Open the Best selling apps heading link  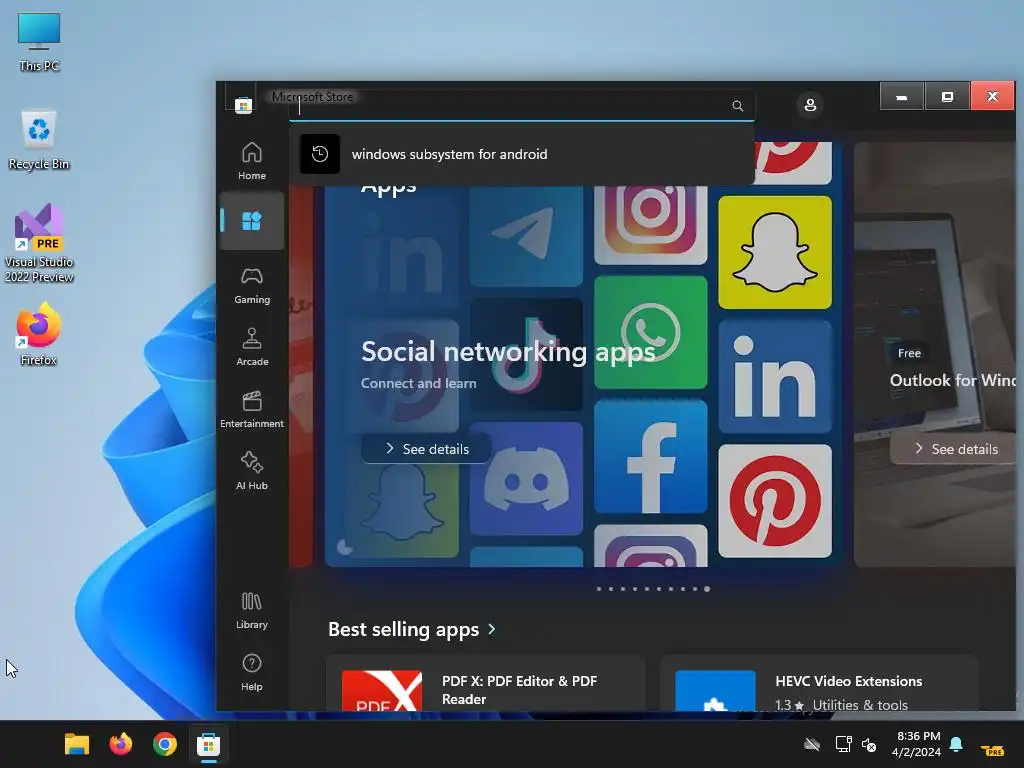coord(404,629)
